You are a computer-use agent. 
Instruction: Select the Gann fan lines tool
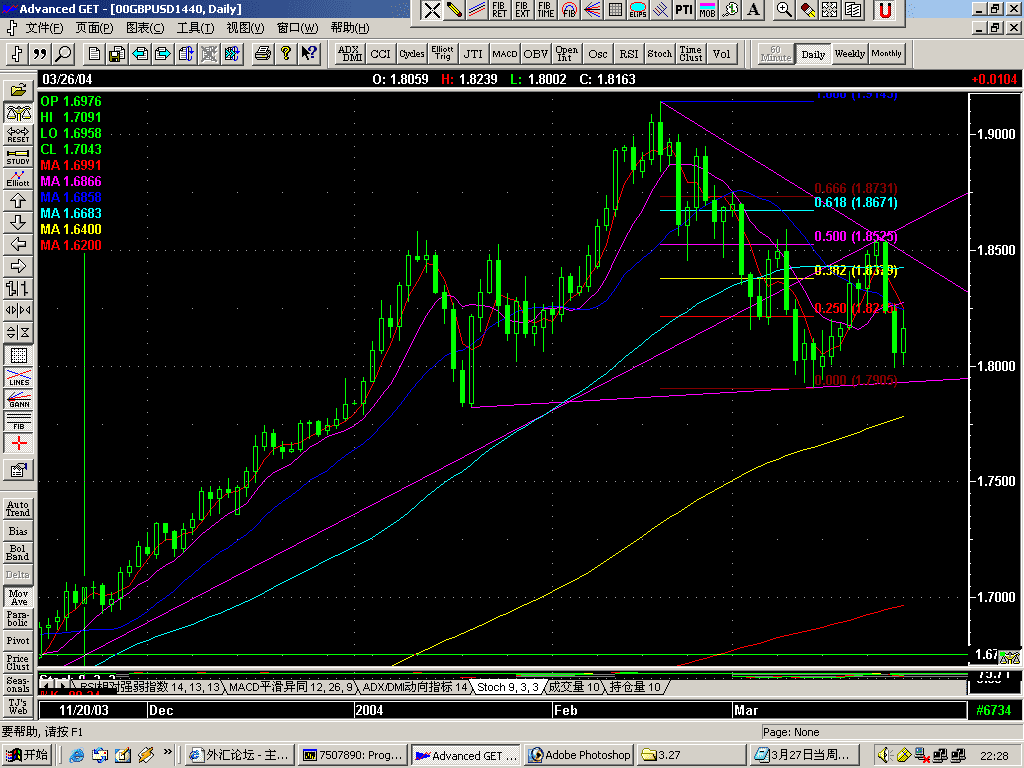[592, 10]
